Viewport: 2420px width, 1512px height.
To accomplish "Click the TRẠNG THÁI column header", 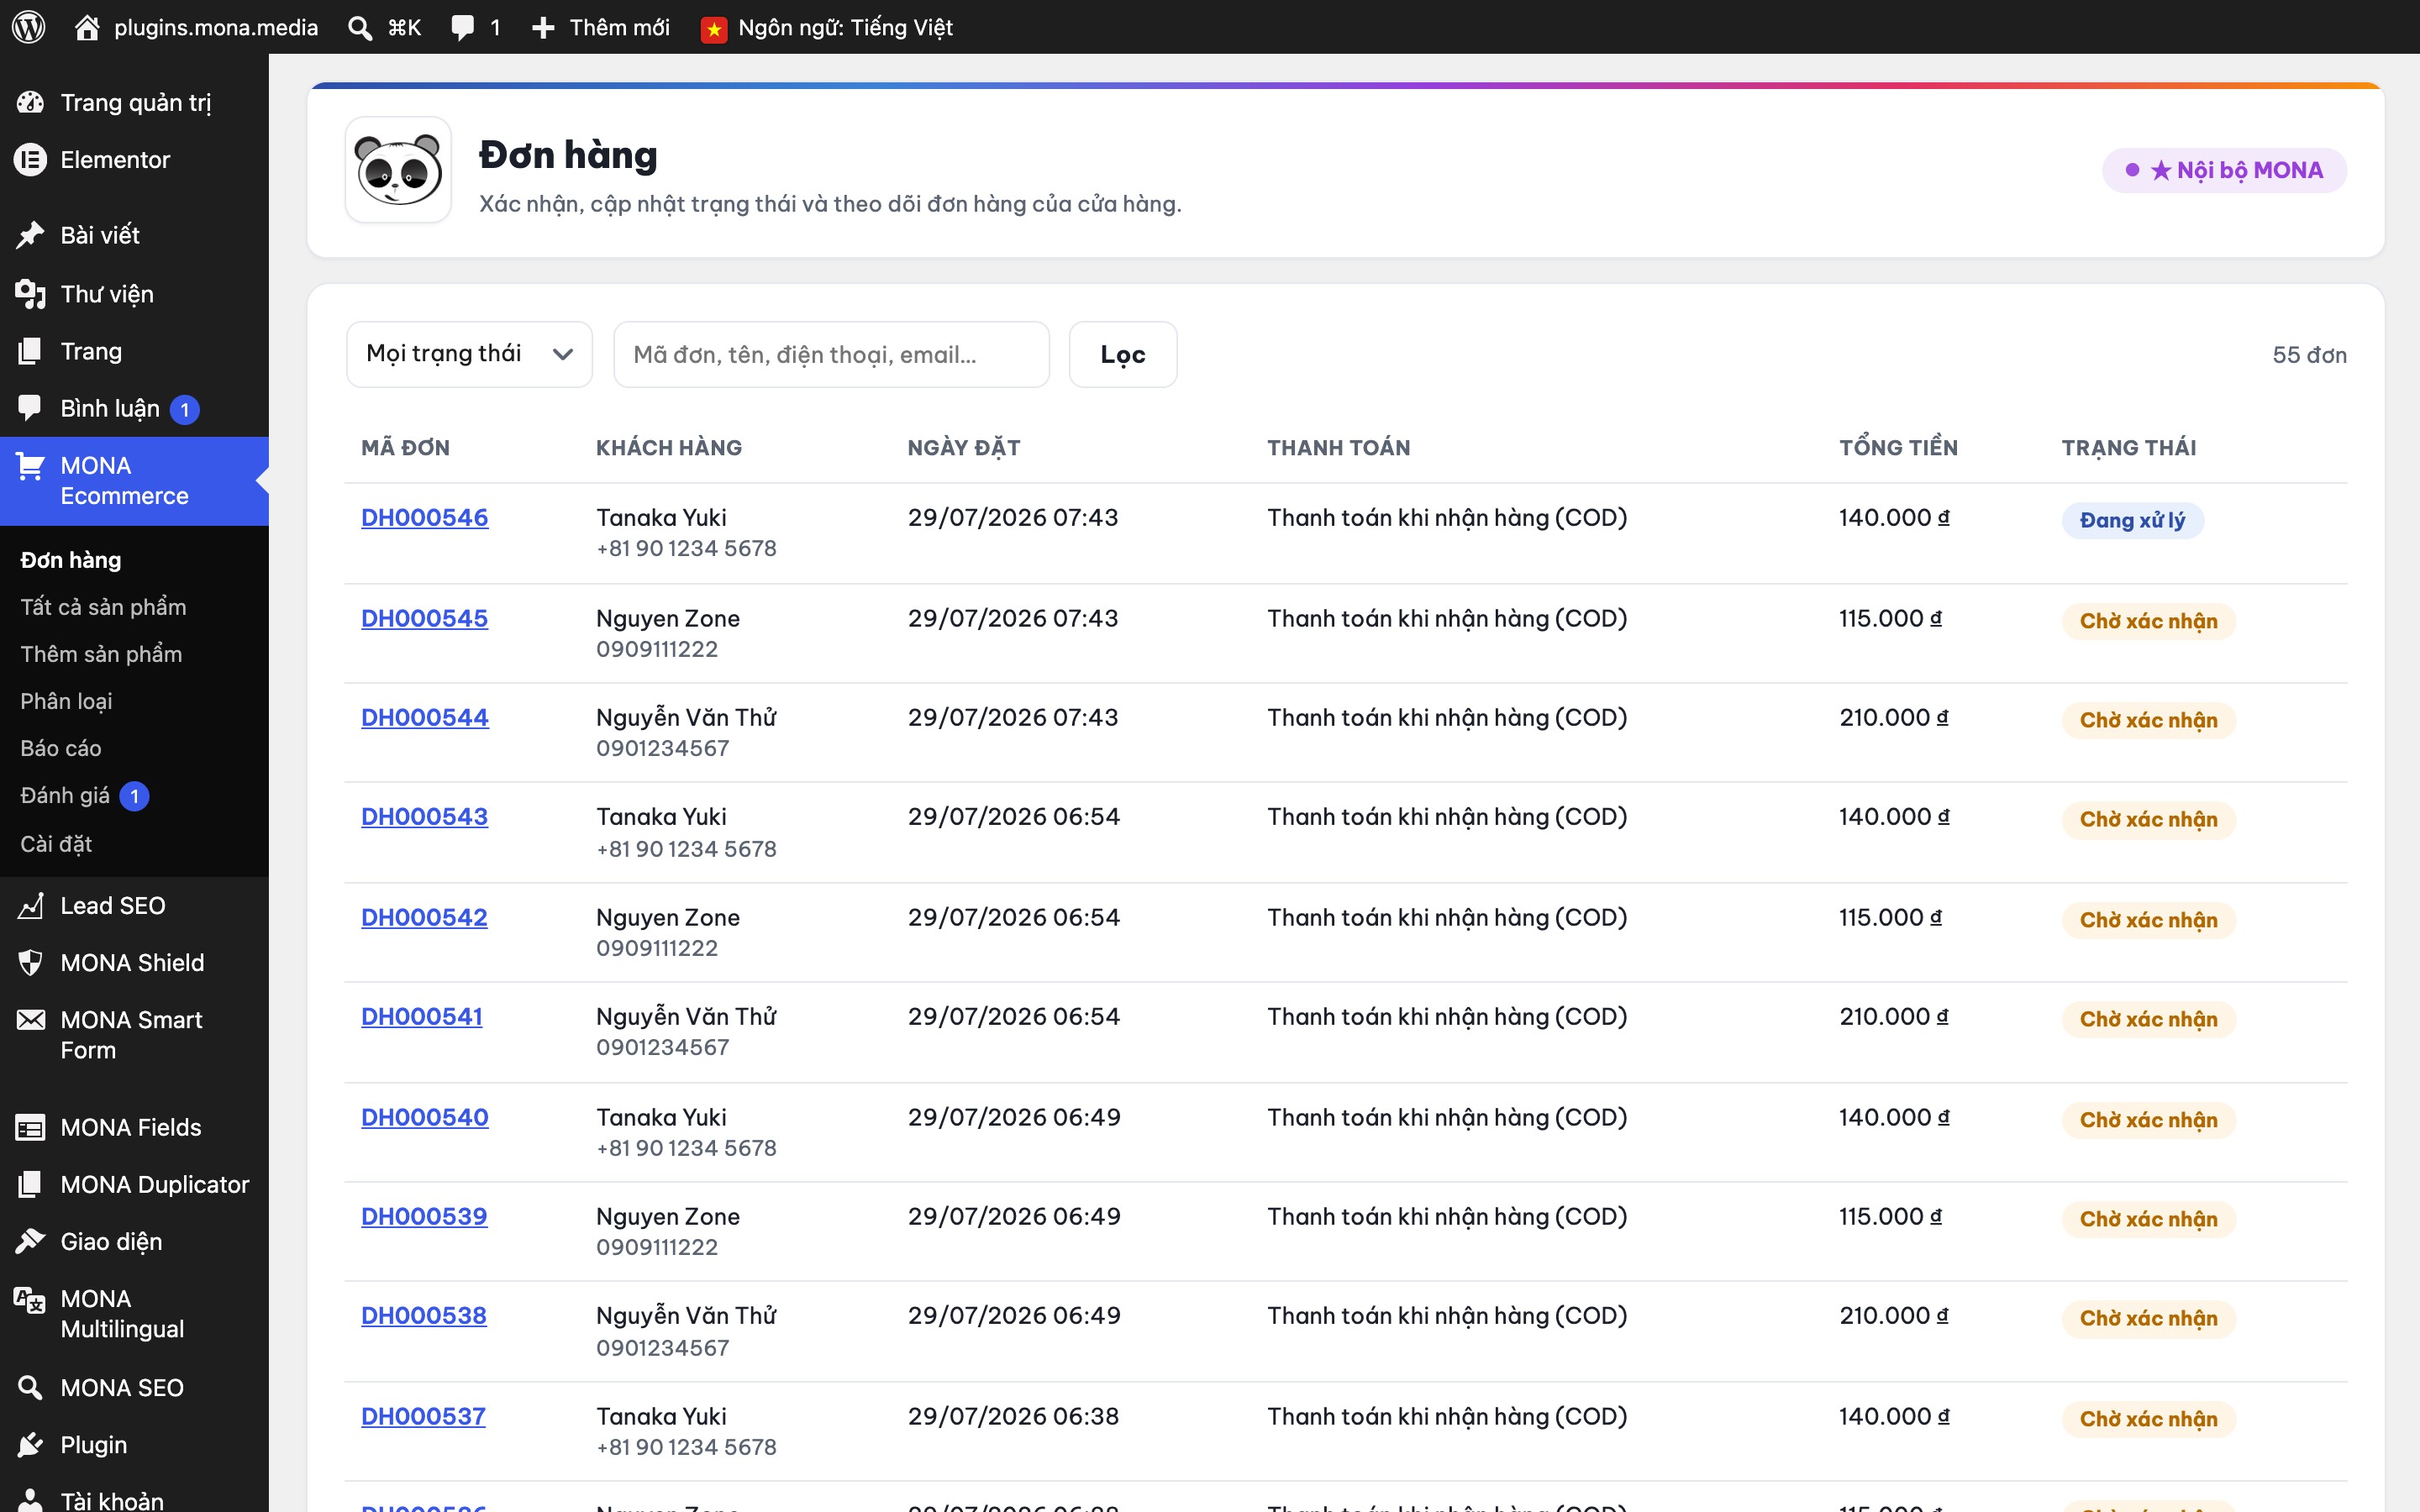I will (2129, 448).
